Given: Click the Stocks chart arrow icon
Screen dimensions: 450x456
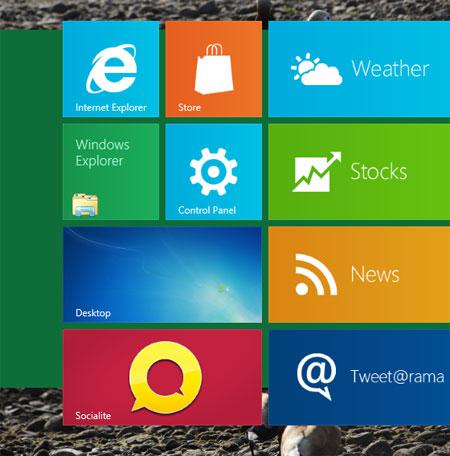Looking at the screenshot, I should [316, 172].
